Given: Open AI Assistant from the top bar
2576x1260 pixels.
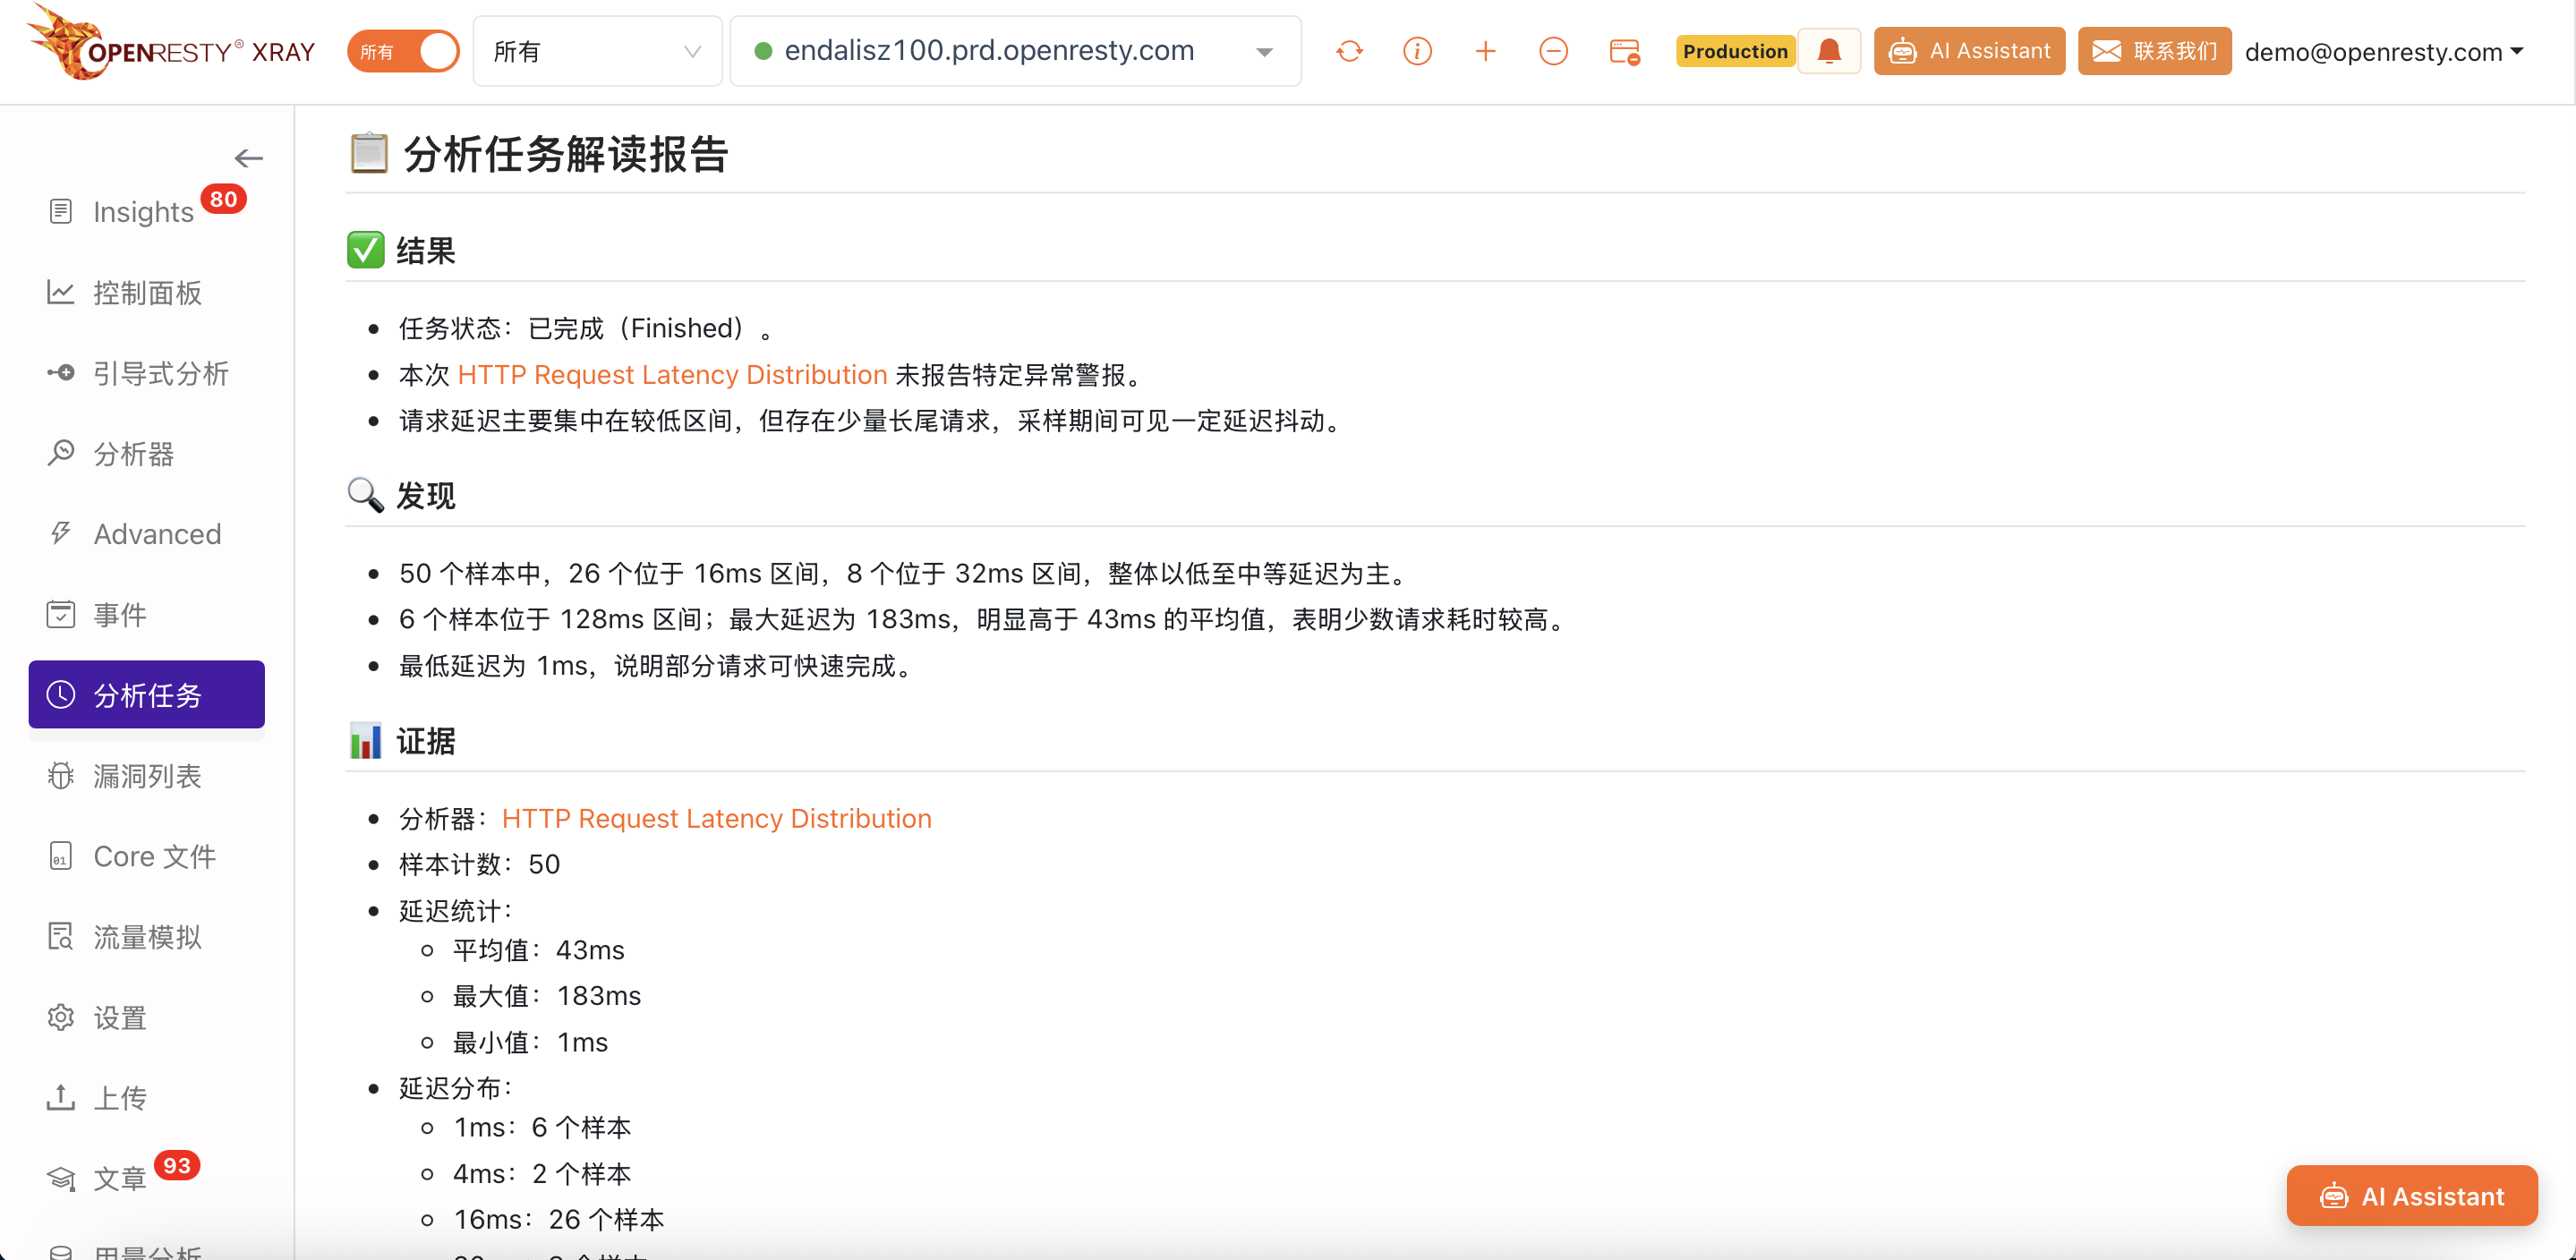Looking at the screenshot, I should [1969, 51].
